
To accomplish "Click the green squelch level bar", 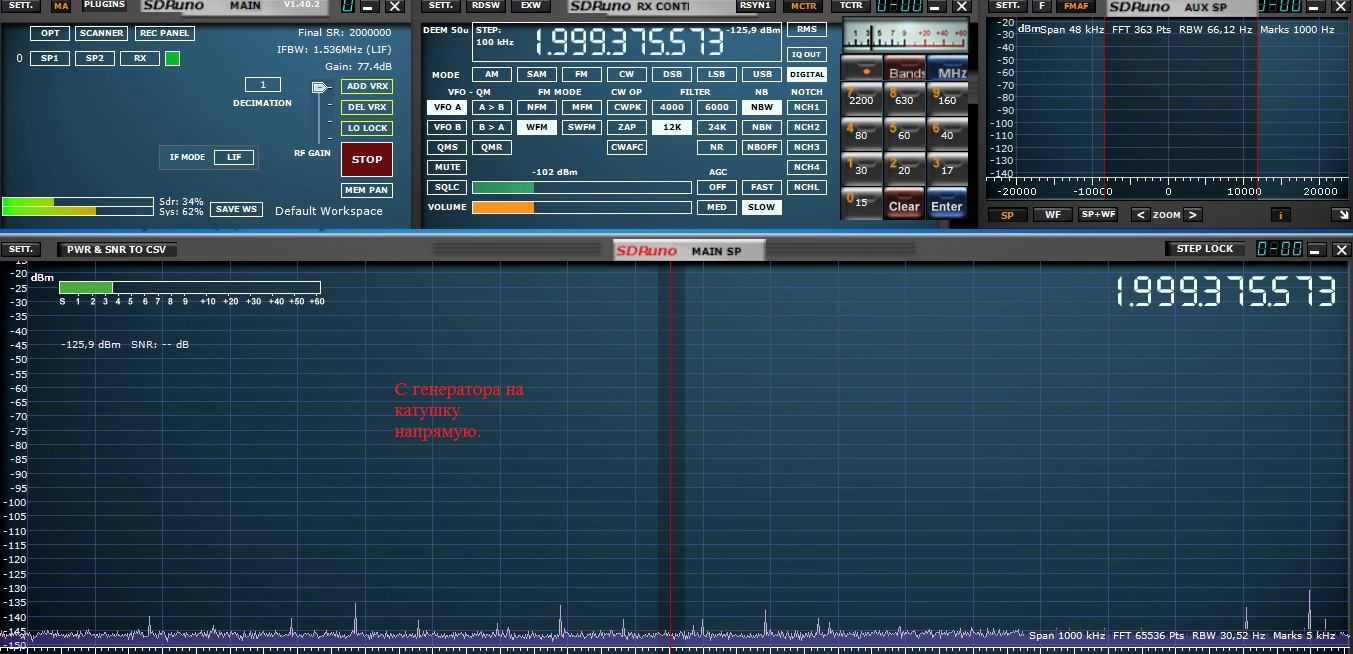I will [x=503, y=187].
